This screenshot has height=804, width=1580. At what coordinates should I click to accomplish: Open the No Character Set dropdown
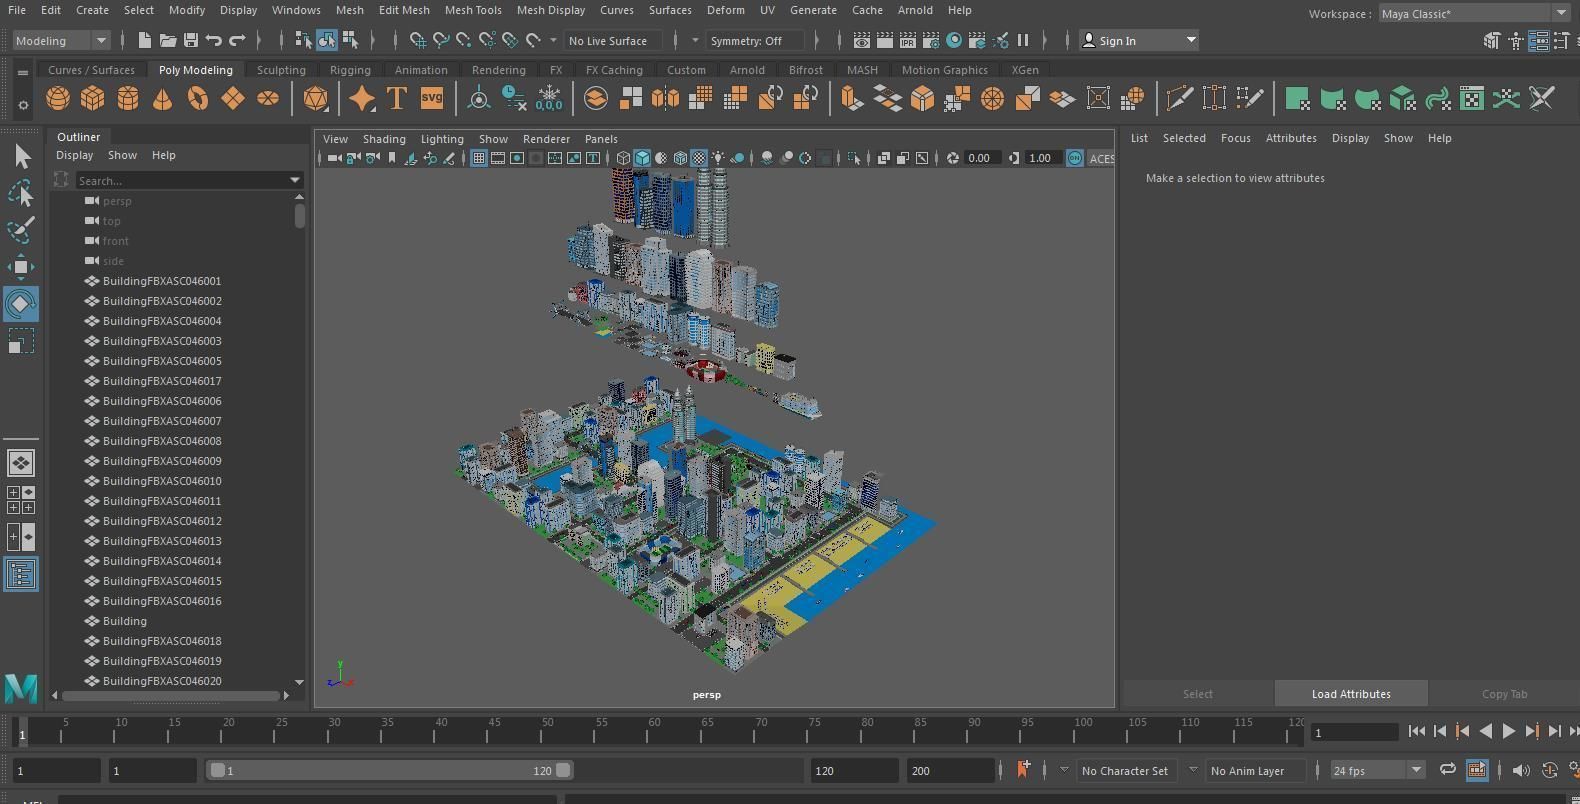pos(1125,771)
